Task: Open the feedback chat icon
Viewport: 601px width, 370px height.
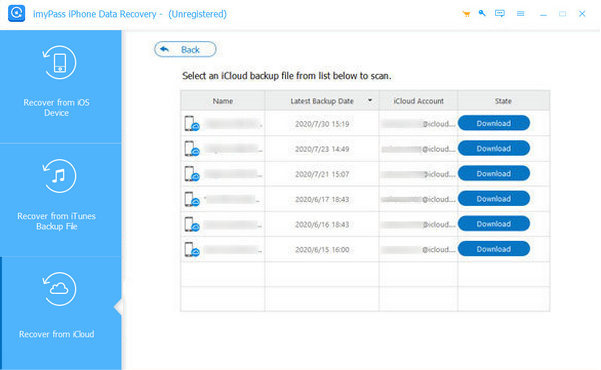Action: pos(500,13)
